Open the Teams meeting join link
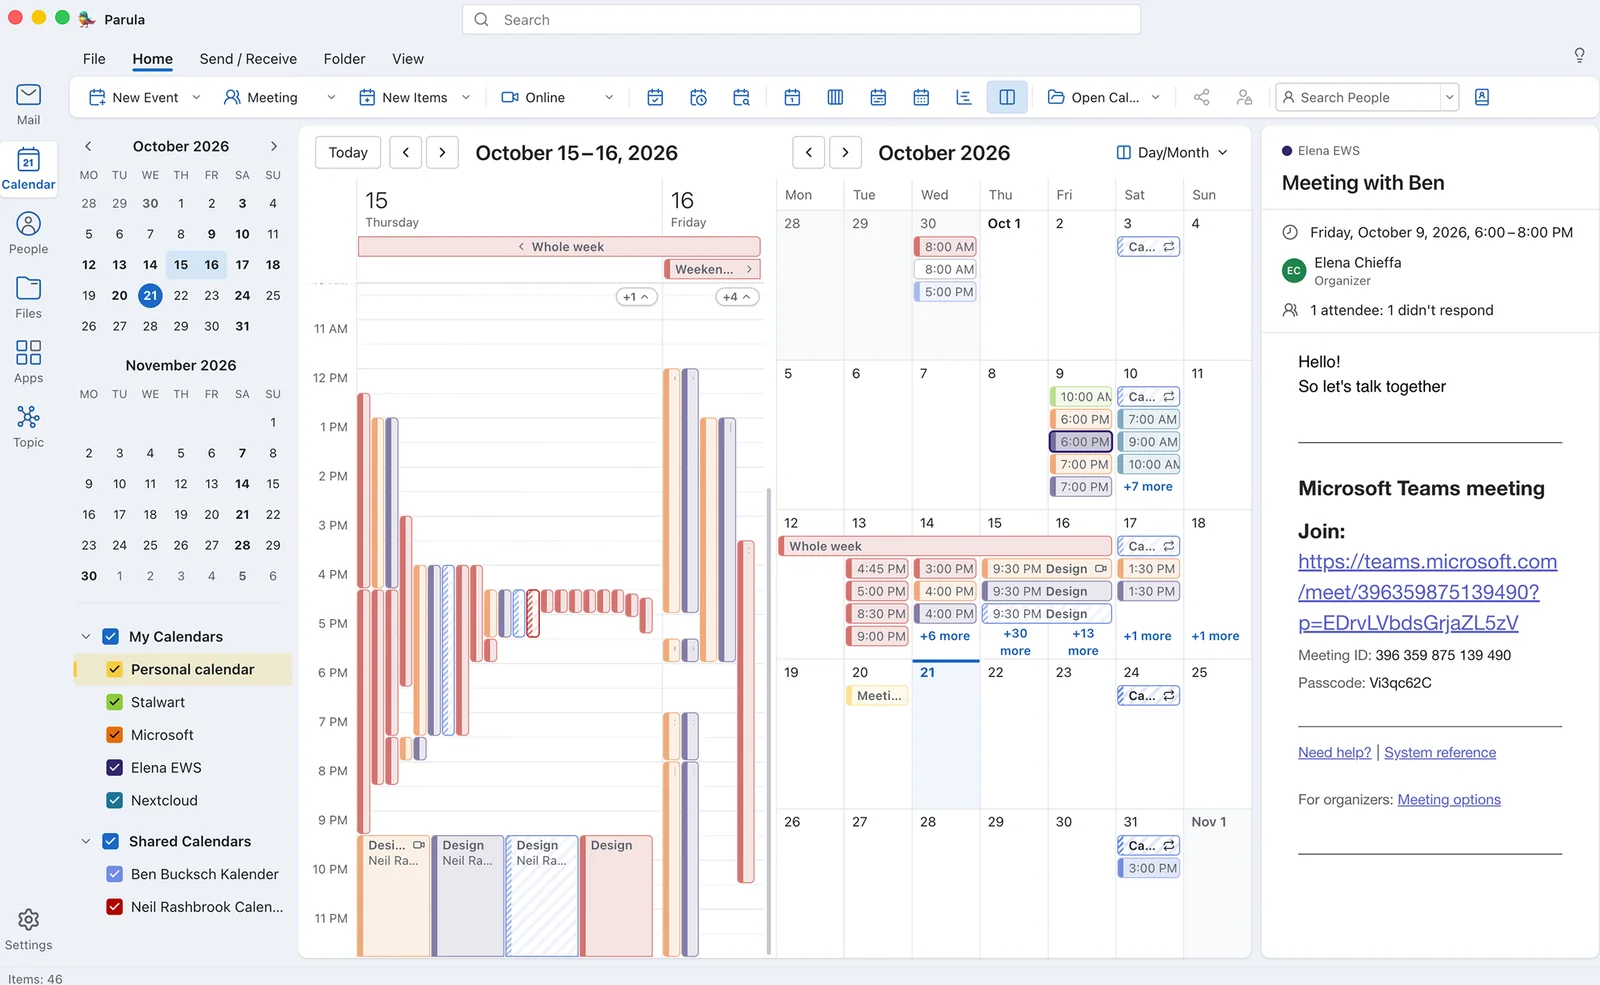Screen dimensions: 1600x985 pyautogui.click(x=1427, y=592)
